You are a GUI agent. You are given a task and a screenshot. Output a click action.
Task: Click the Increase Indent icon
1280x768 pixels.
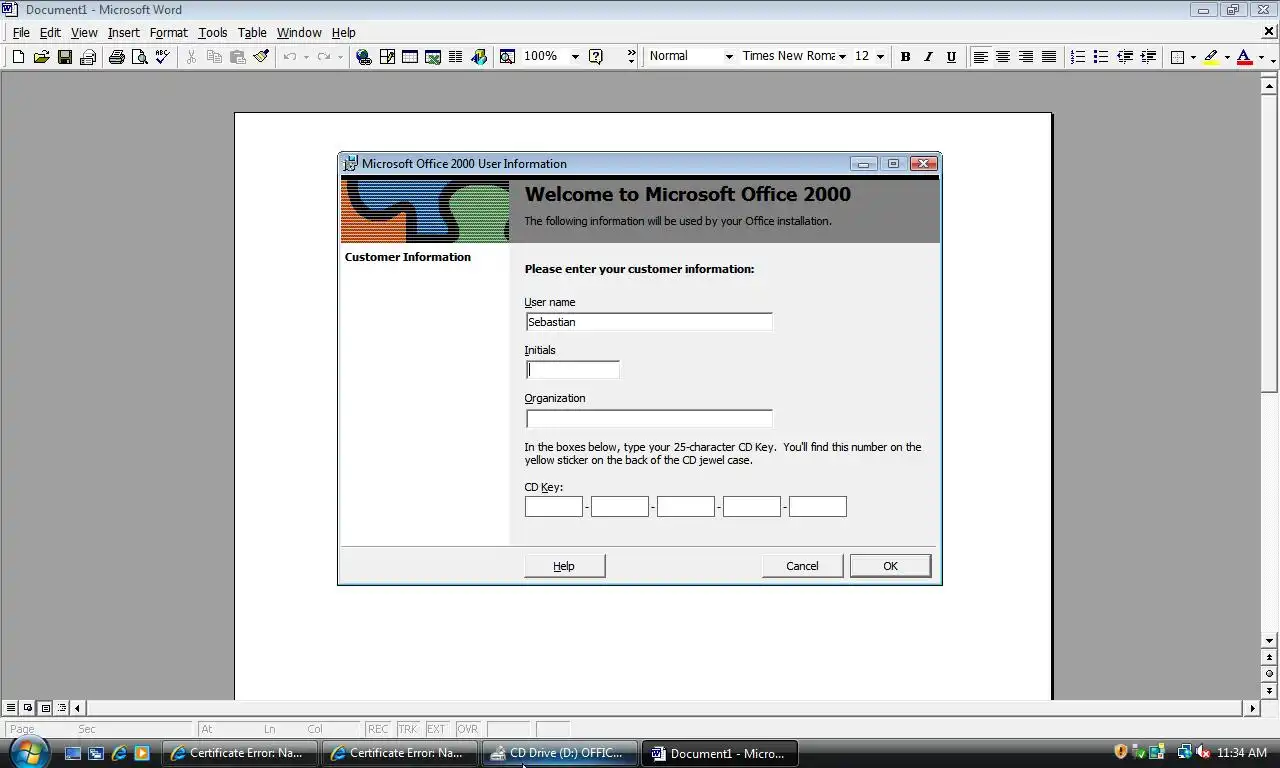pos(1148,57)
